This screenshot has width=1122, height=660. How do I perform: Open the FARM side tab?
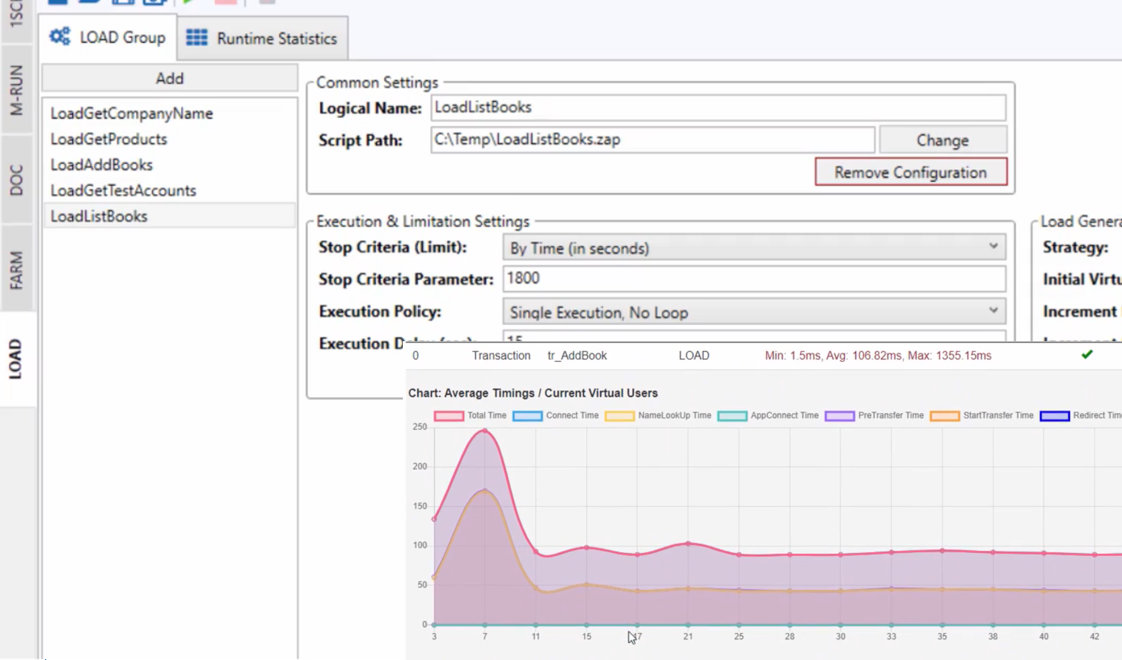tap(17, 269)
